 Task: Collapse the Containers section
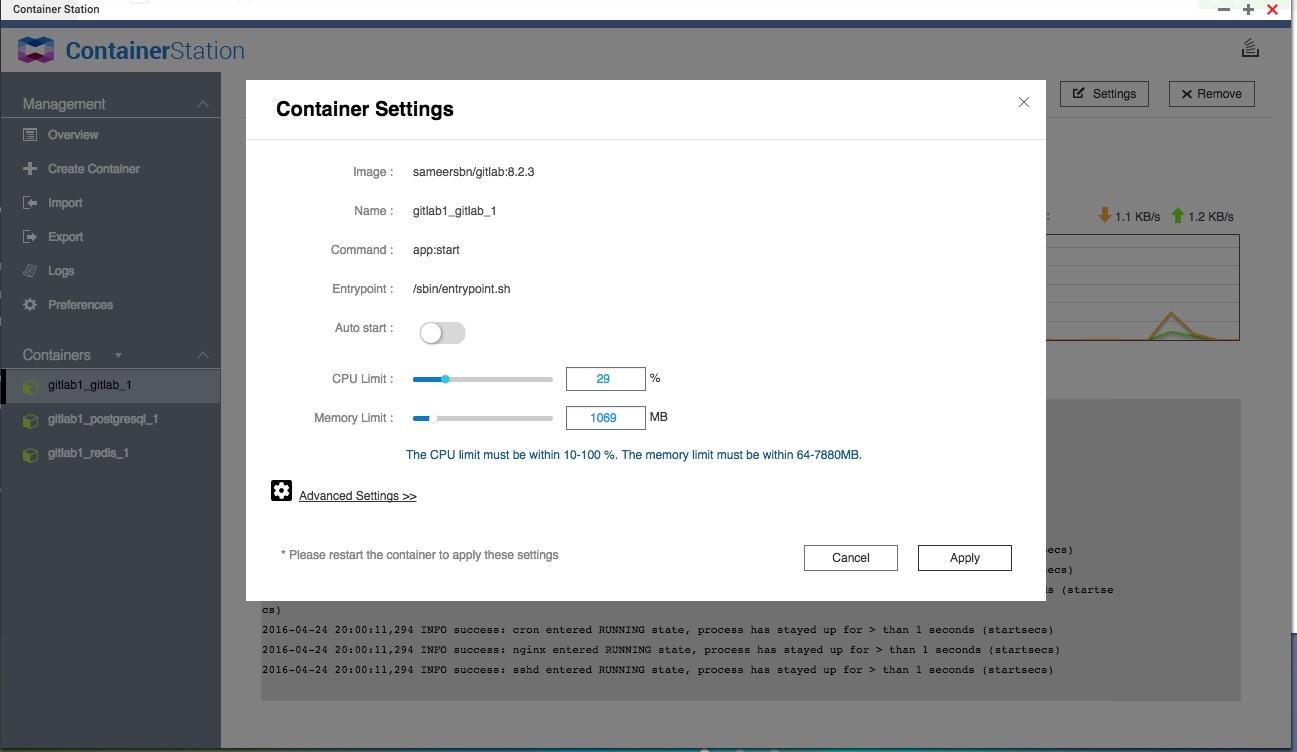202,355
